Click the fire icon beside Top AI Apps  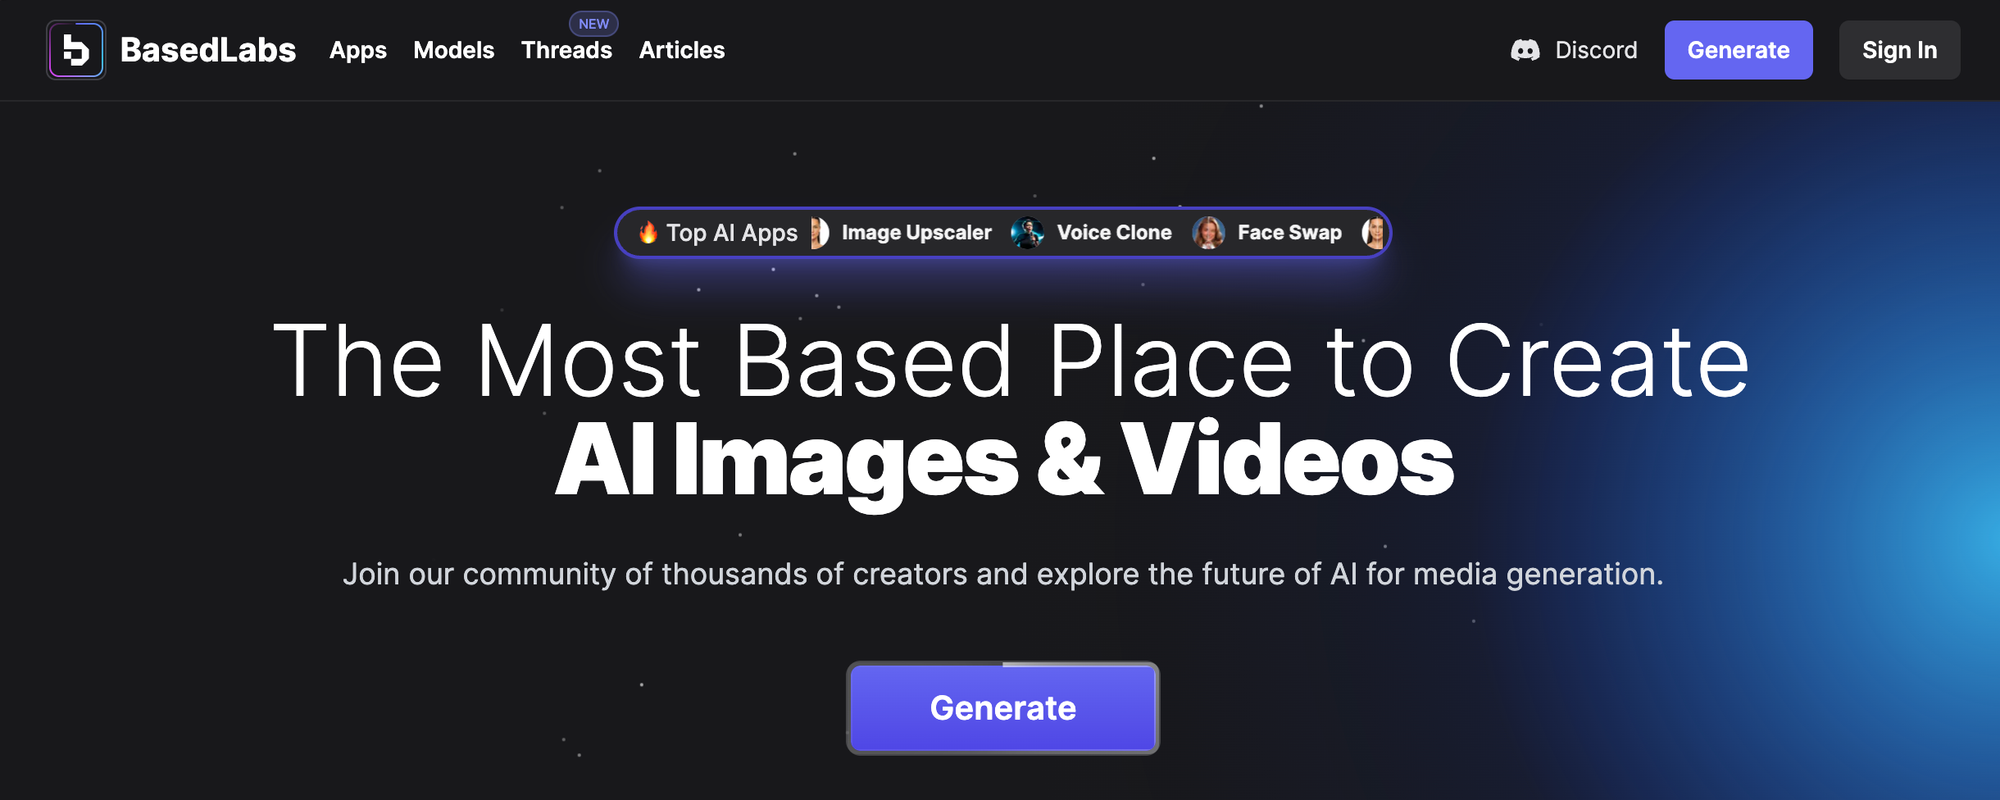[x=648, y=232]
